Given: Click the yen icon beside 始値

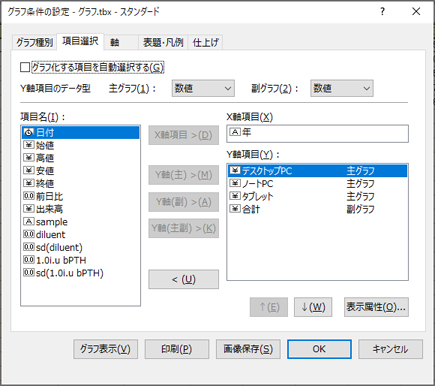Looking at the screenshot, I should tap(29, 145).
